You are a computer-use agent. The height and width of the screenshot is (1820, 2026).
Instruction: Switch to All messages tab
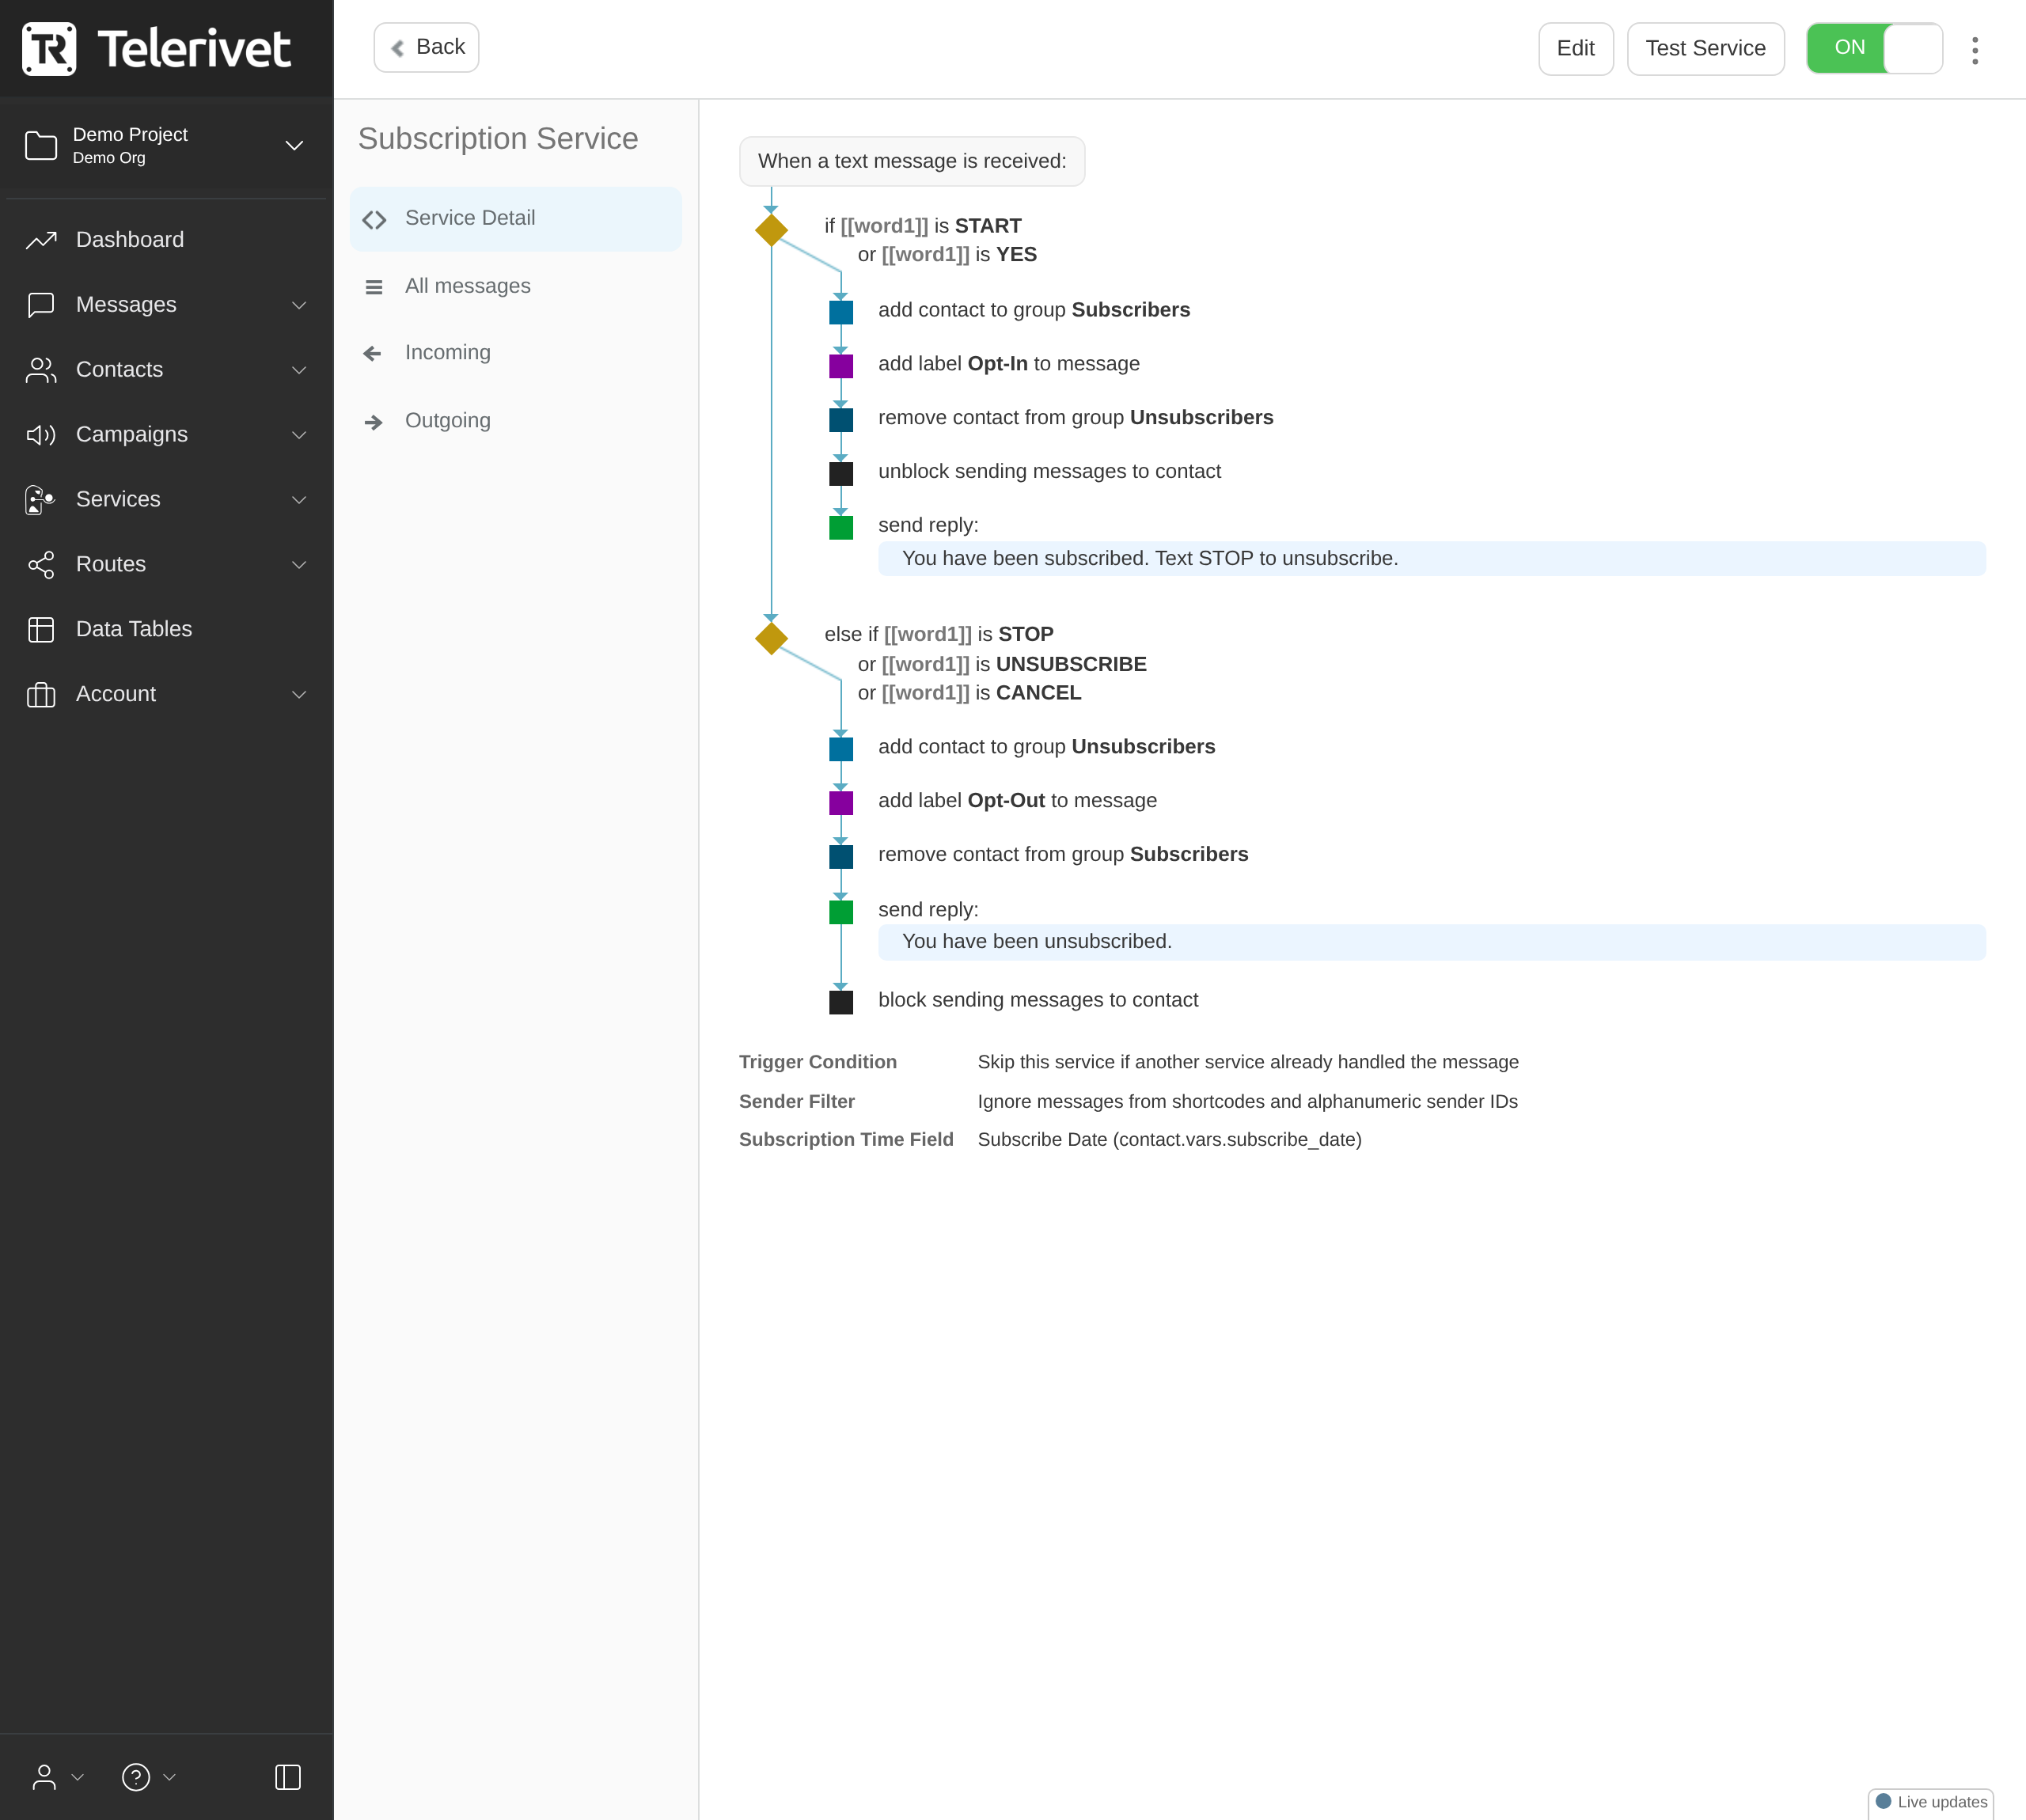(x=516, y=286)
